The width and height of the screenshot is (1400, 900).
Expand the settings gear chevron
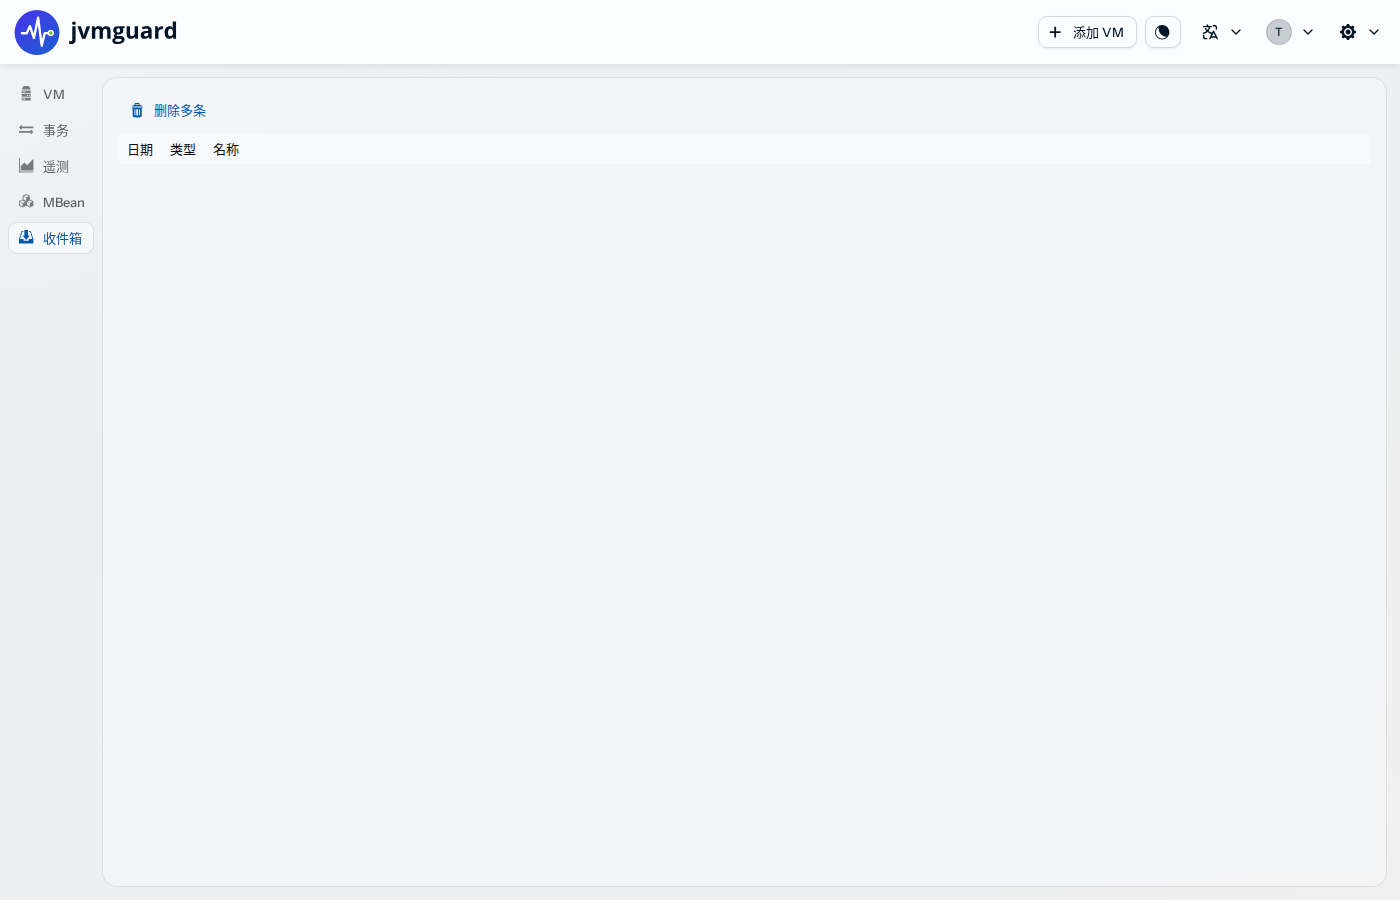click(x=1374, y=32)
